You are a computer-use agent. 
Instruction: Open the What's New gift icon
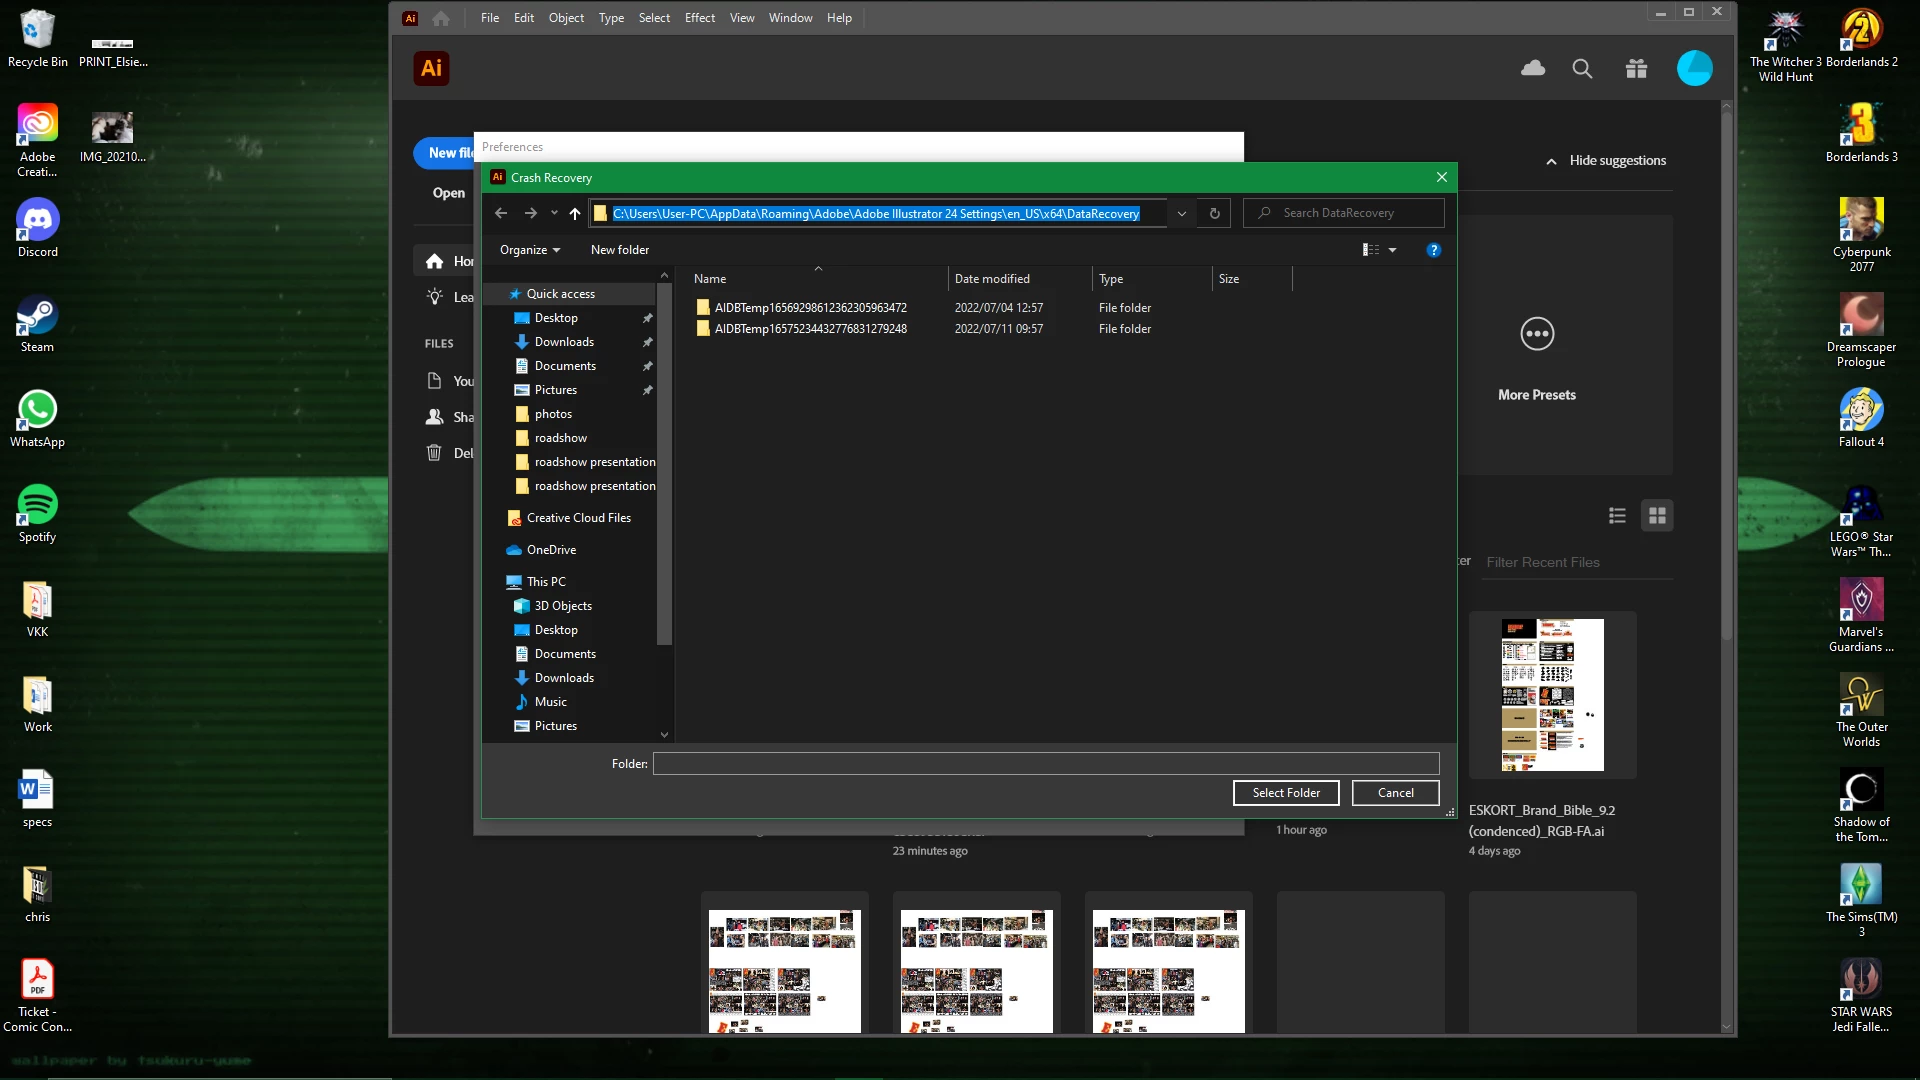coord(1636,68)
